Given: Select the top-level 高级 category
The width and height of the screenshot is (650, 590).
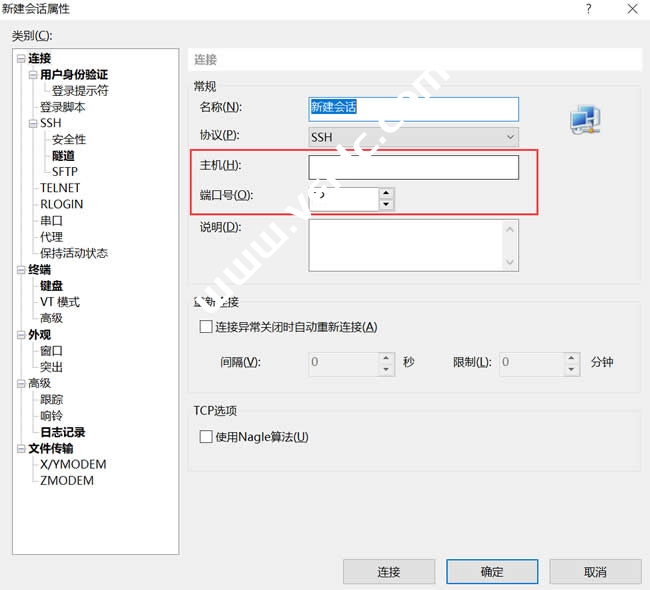Looking at the screenshot, I should click(x=39, y=384).
